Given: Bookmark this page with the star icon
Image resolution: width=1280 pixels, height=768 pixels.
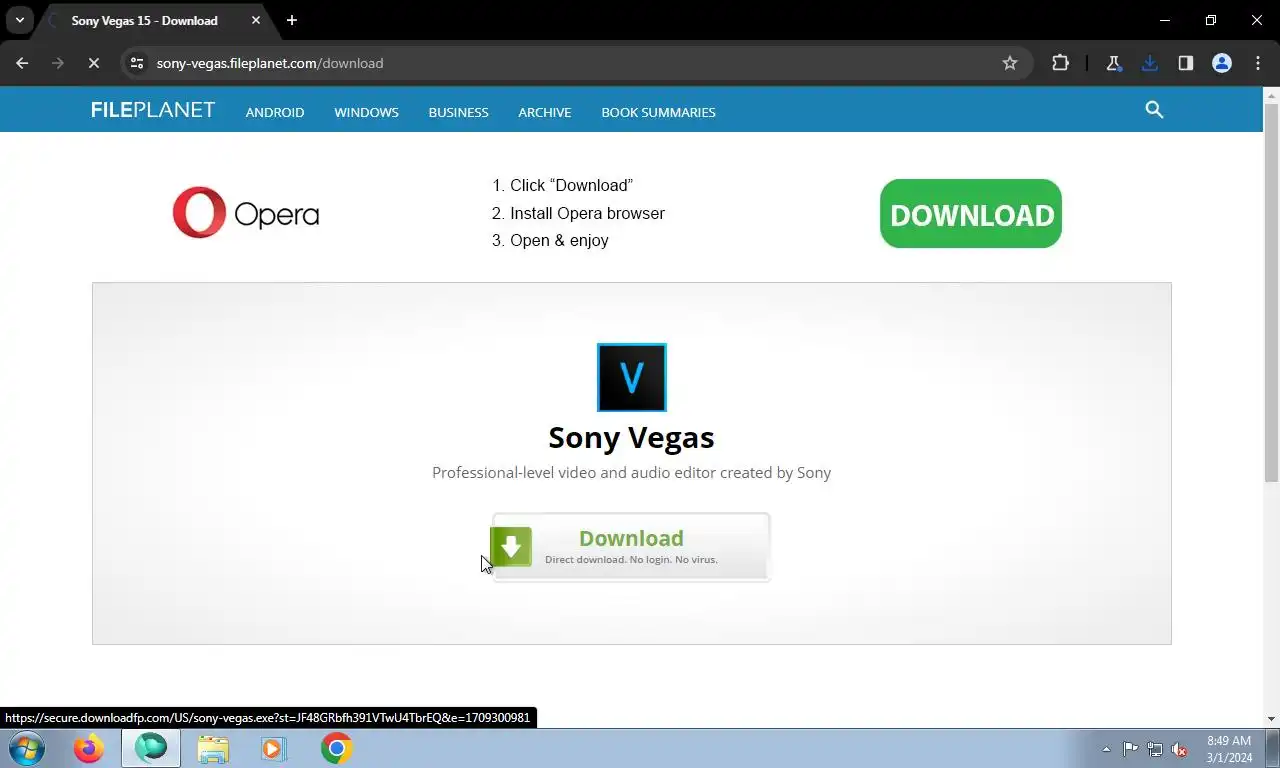Looking at the screenshot, I should click(x=1010, y=63).
